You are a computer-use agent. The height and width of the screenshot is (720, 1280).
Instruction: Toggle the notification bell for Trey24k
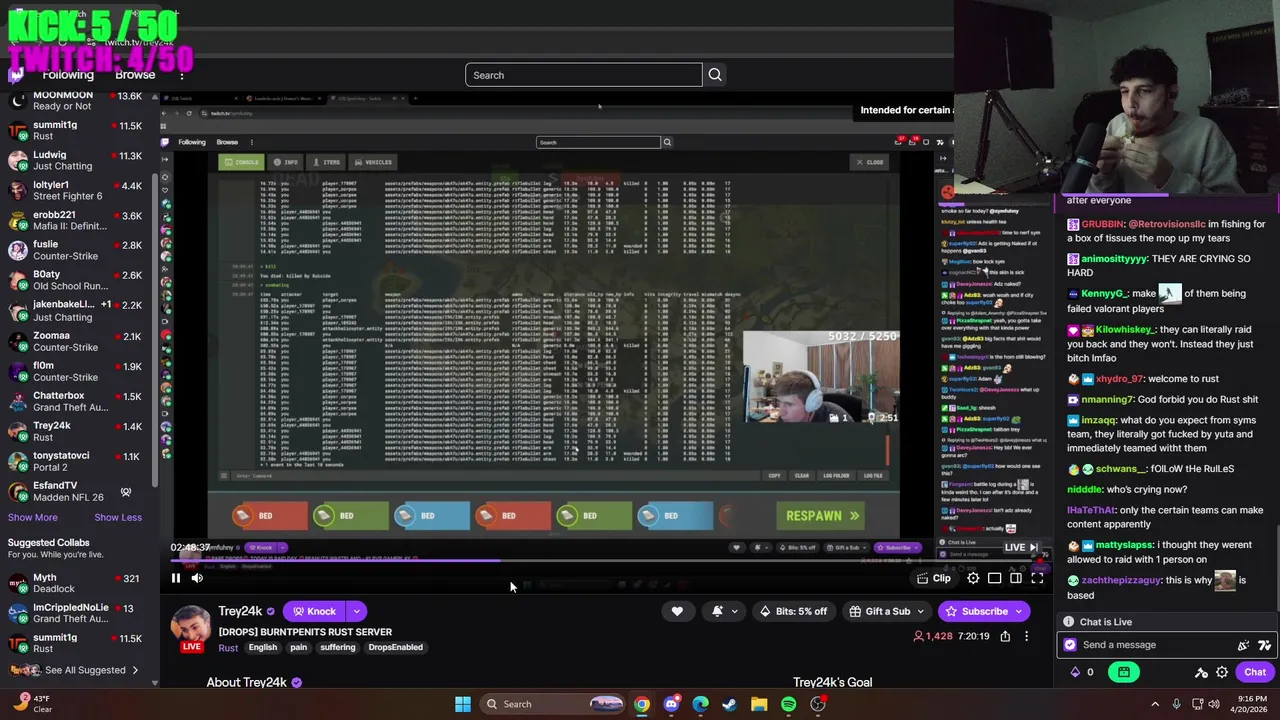[x=717, y=611]
